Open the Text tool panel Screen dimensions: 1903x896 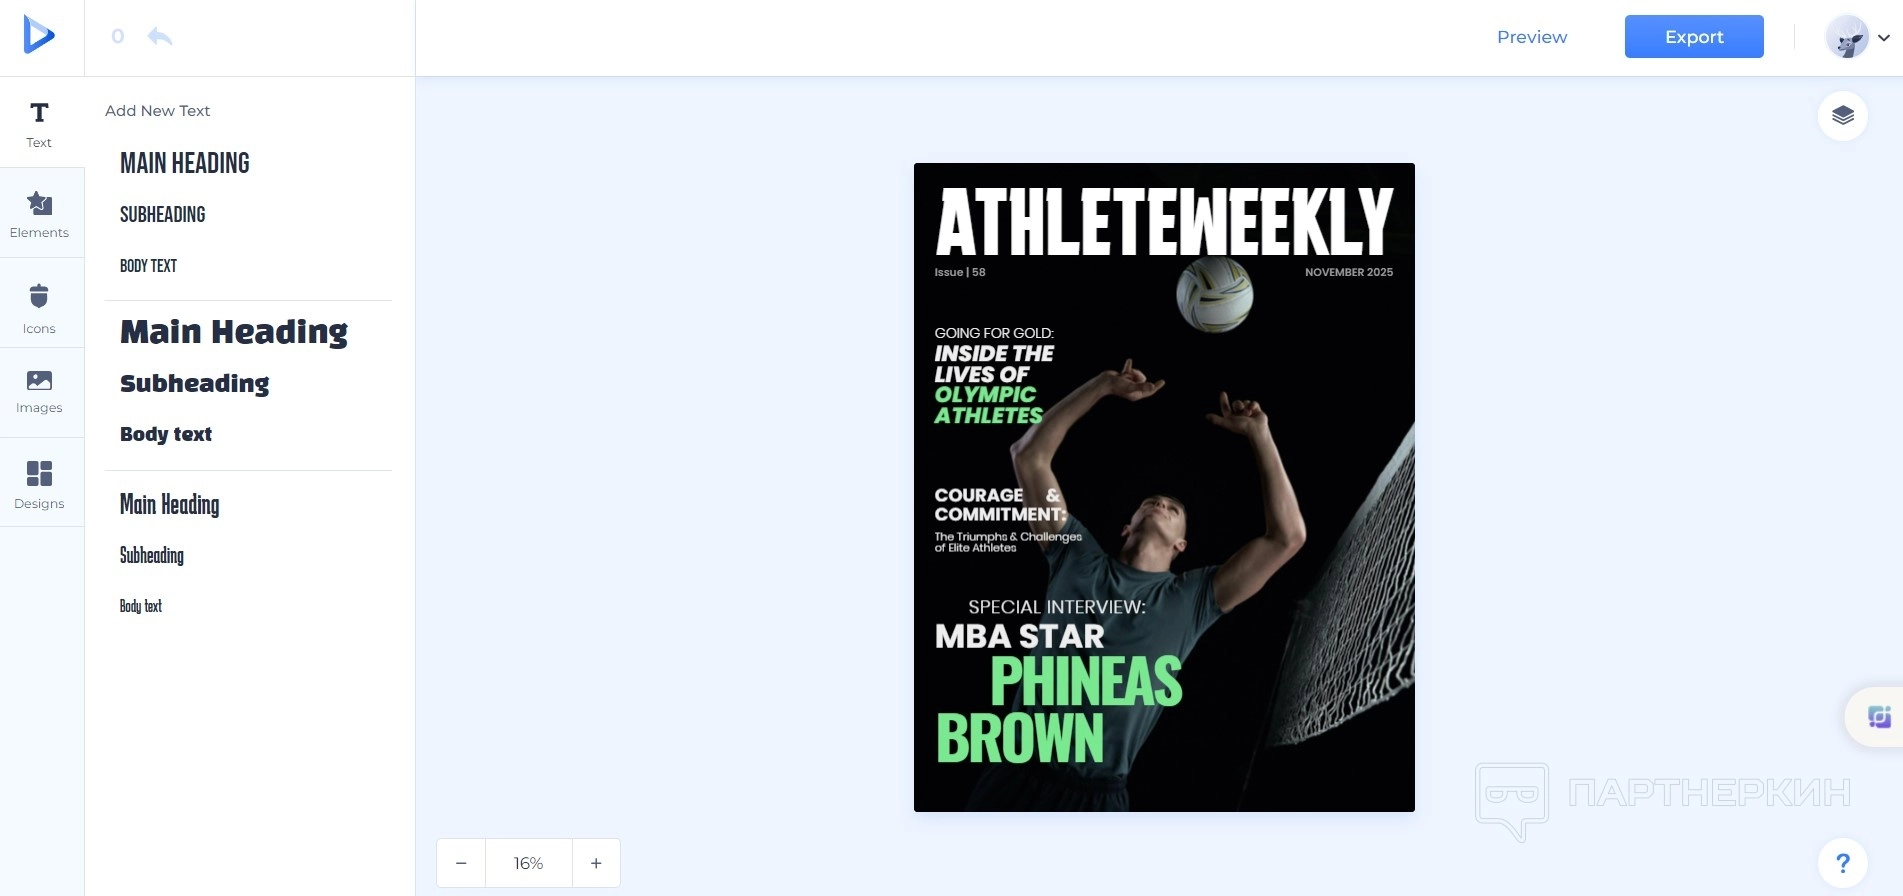pos(39,123)
